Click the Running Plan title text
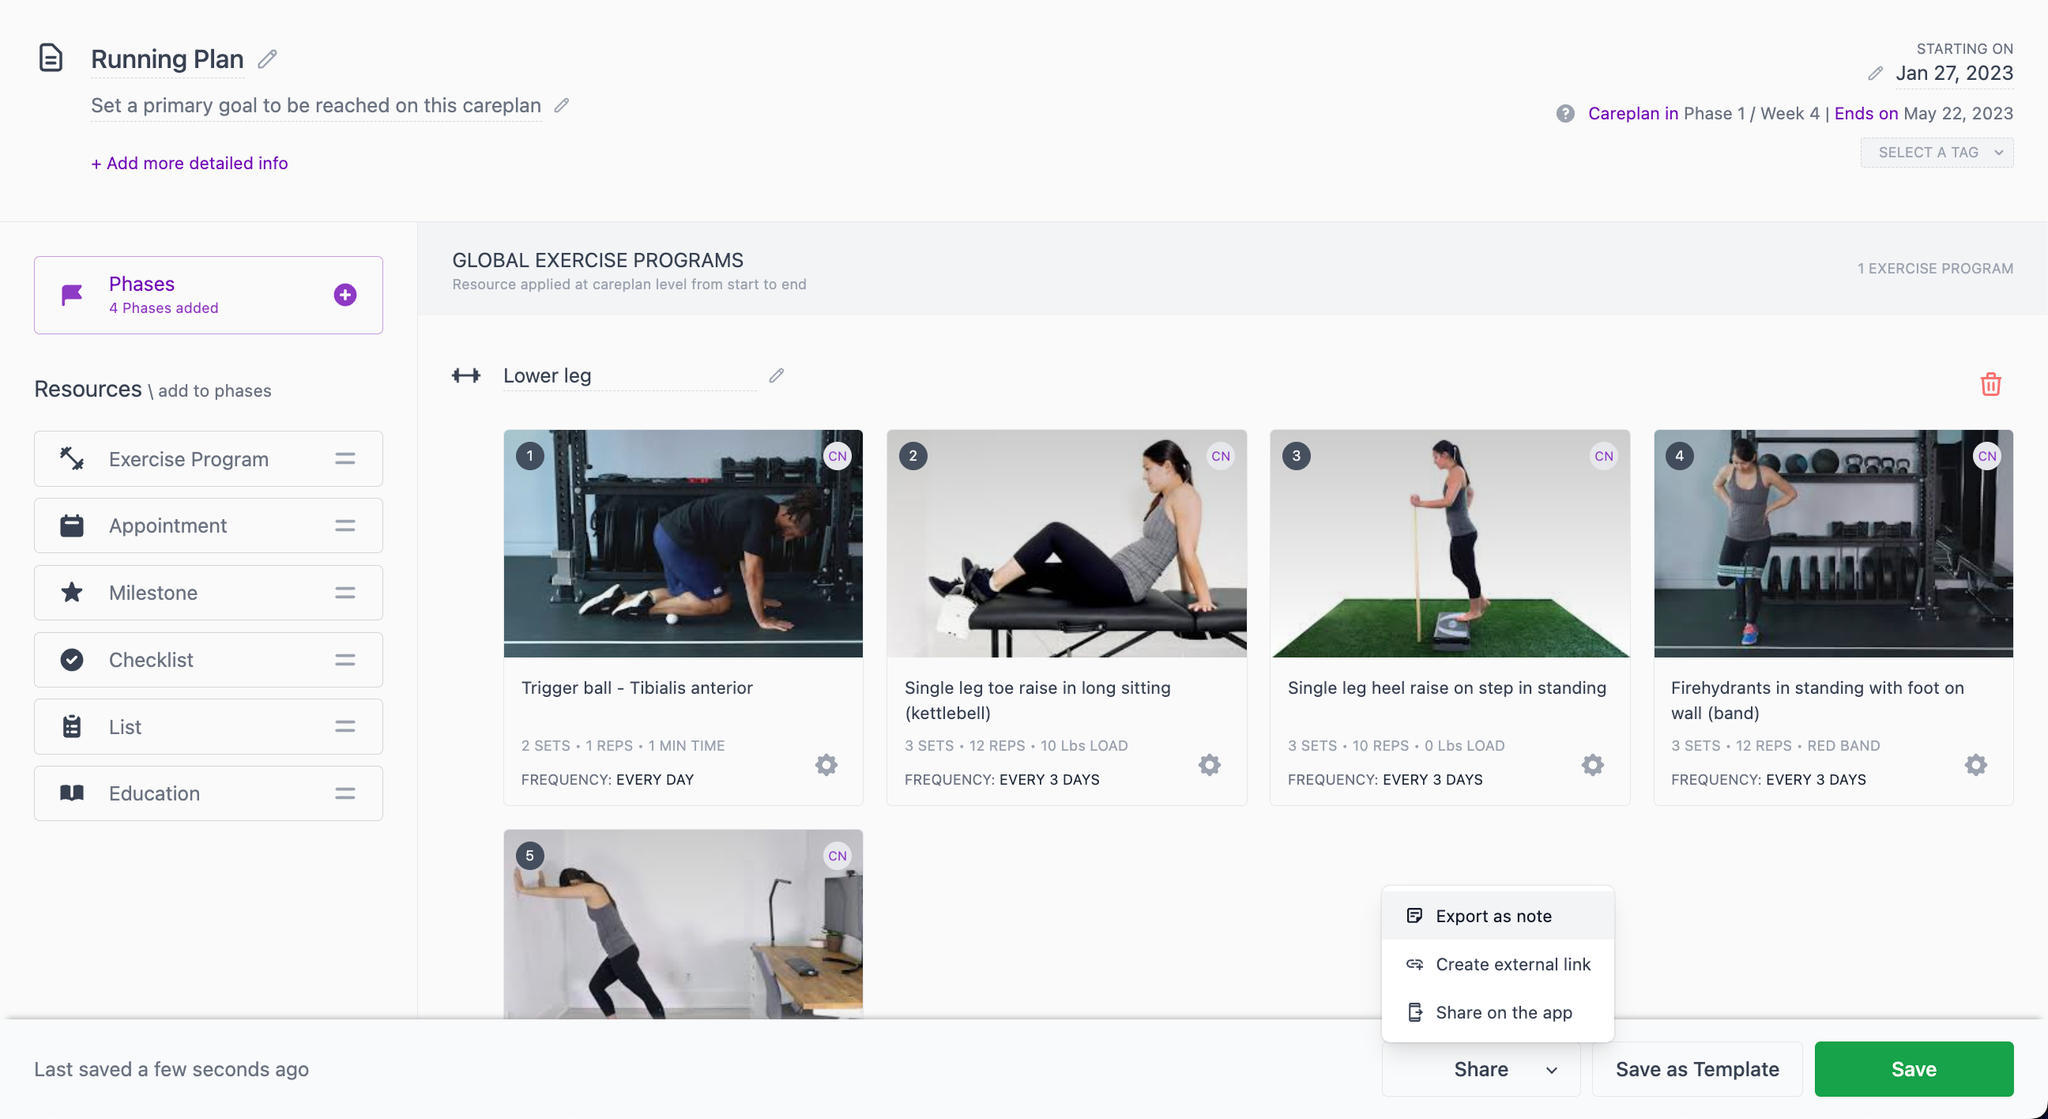2048x1119 pixels. (x=167, y=59)
